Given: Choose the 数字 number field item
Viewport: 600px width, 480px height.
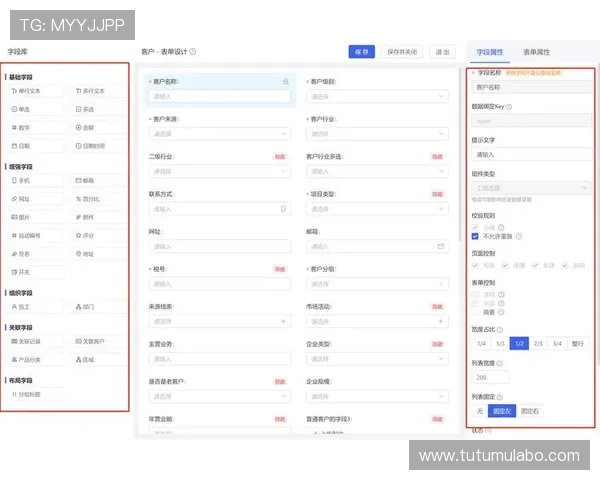Looking at the screenshot, I should 36,128.
